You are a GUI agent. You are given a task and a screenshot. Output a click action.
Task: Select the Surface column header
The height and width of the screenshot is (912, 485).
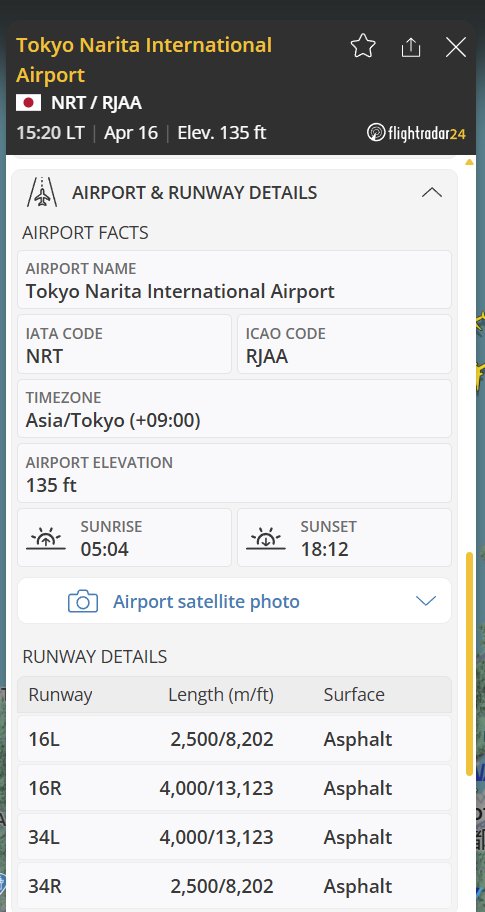click(354, 694)
